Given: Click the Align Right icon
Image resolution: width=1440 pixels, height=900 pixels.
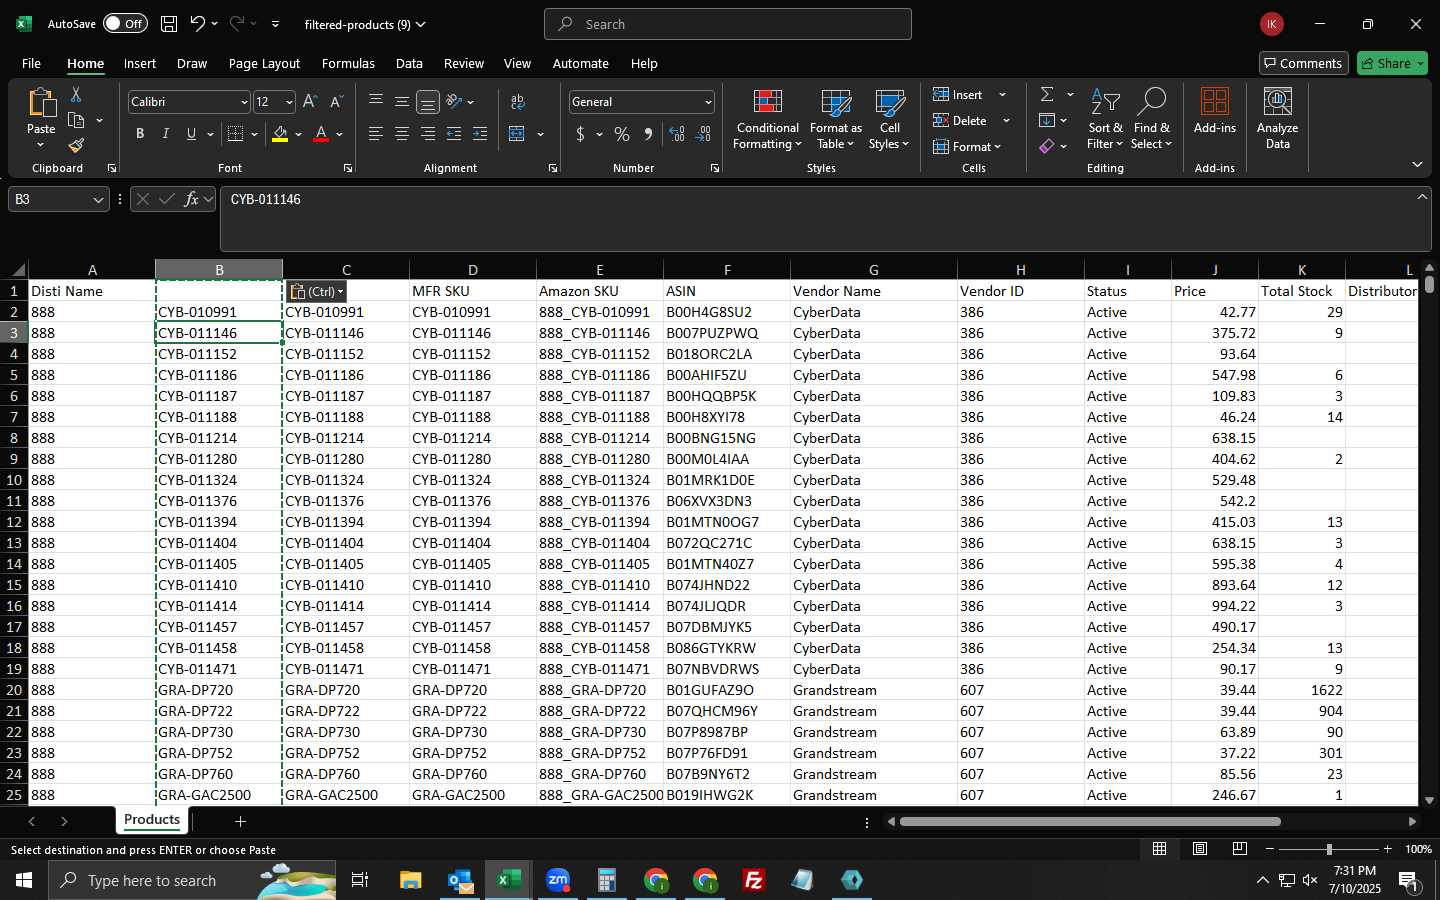Looking at the screenshot, I should tap(428, 134).
